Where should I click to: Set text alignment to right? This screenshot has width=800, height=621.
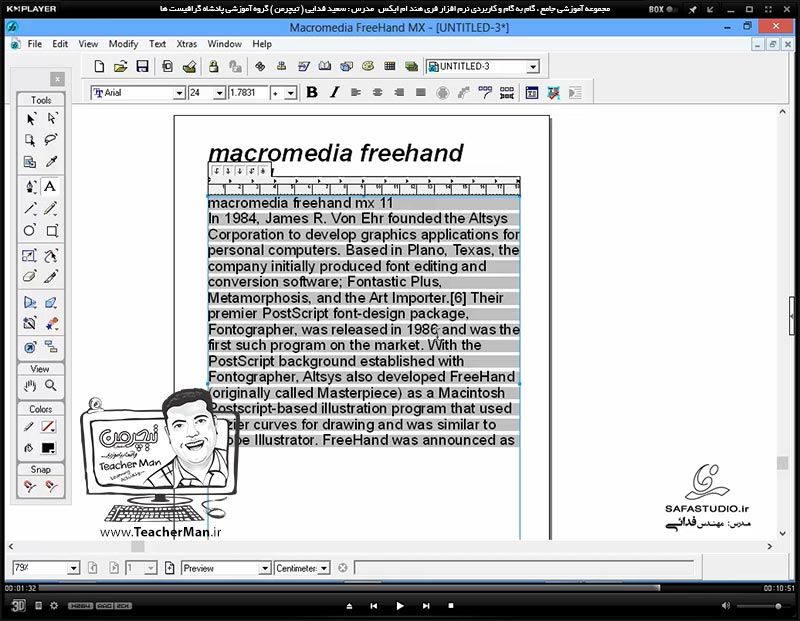pyautogui.click(x=399, y=92)
